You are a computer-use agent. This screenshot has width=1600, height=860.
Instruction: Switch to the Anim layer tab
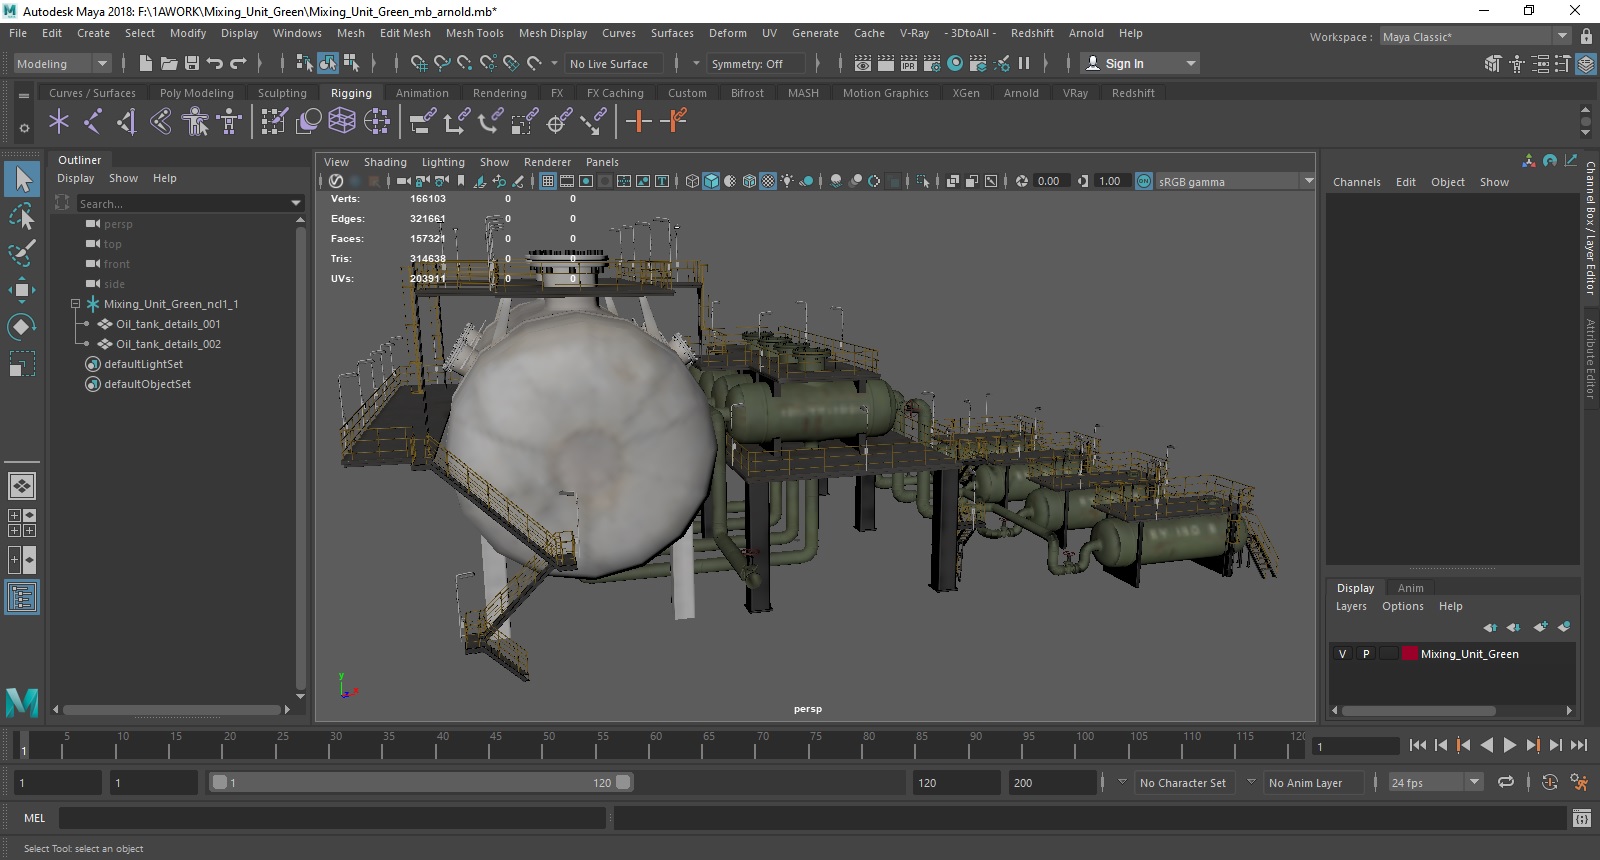point(1410,588)
